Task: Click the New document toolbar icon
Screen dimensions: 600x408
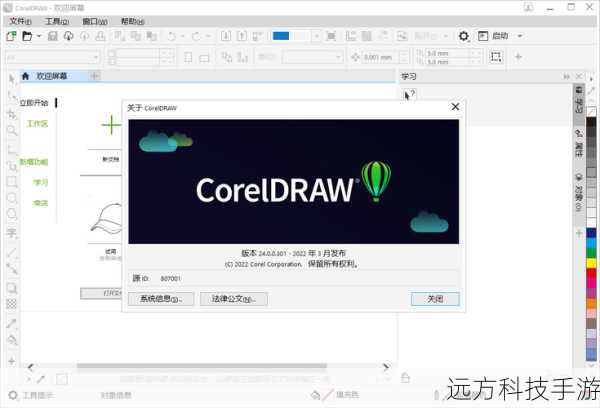Action: coord(11,36)
